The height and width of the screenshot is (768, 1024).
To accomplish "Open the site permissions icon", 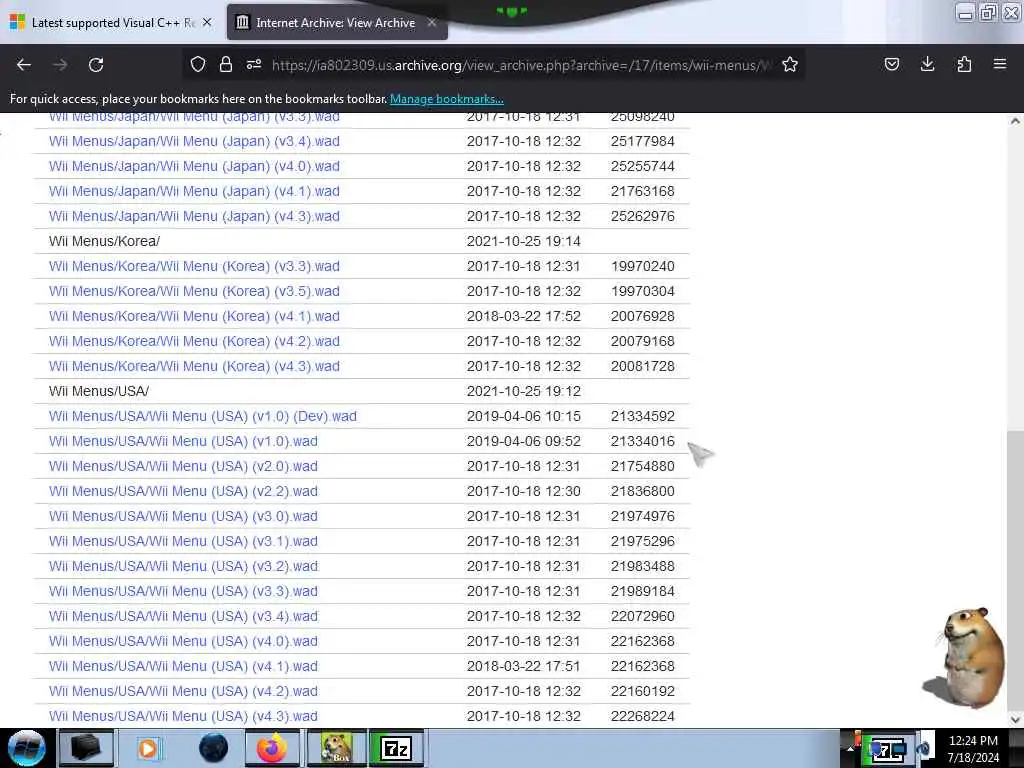I will (254, 65).
